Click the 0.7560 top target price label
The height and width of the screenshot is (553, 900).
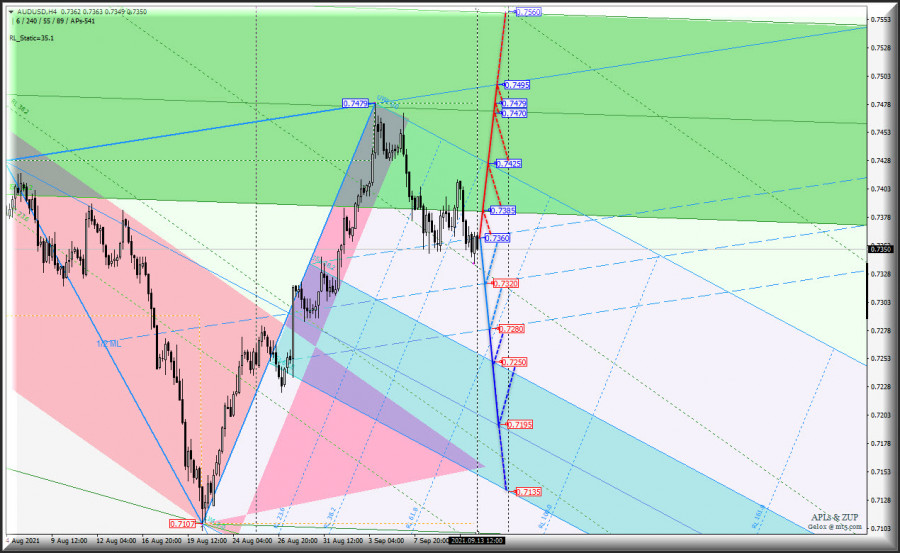click(528, 12)
